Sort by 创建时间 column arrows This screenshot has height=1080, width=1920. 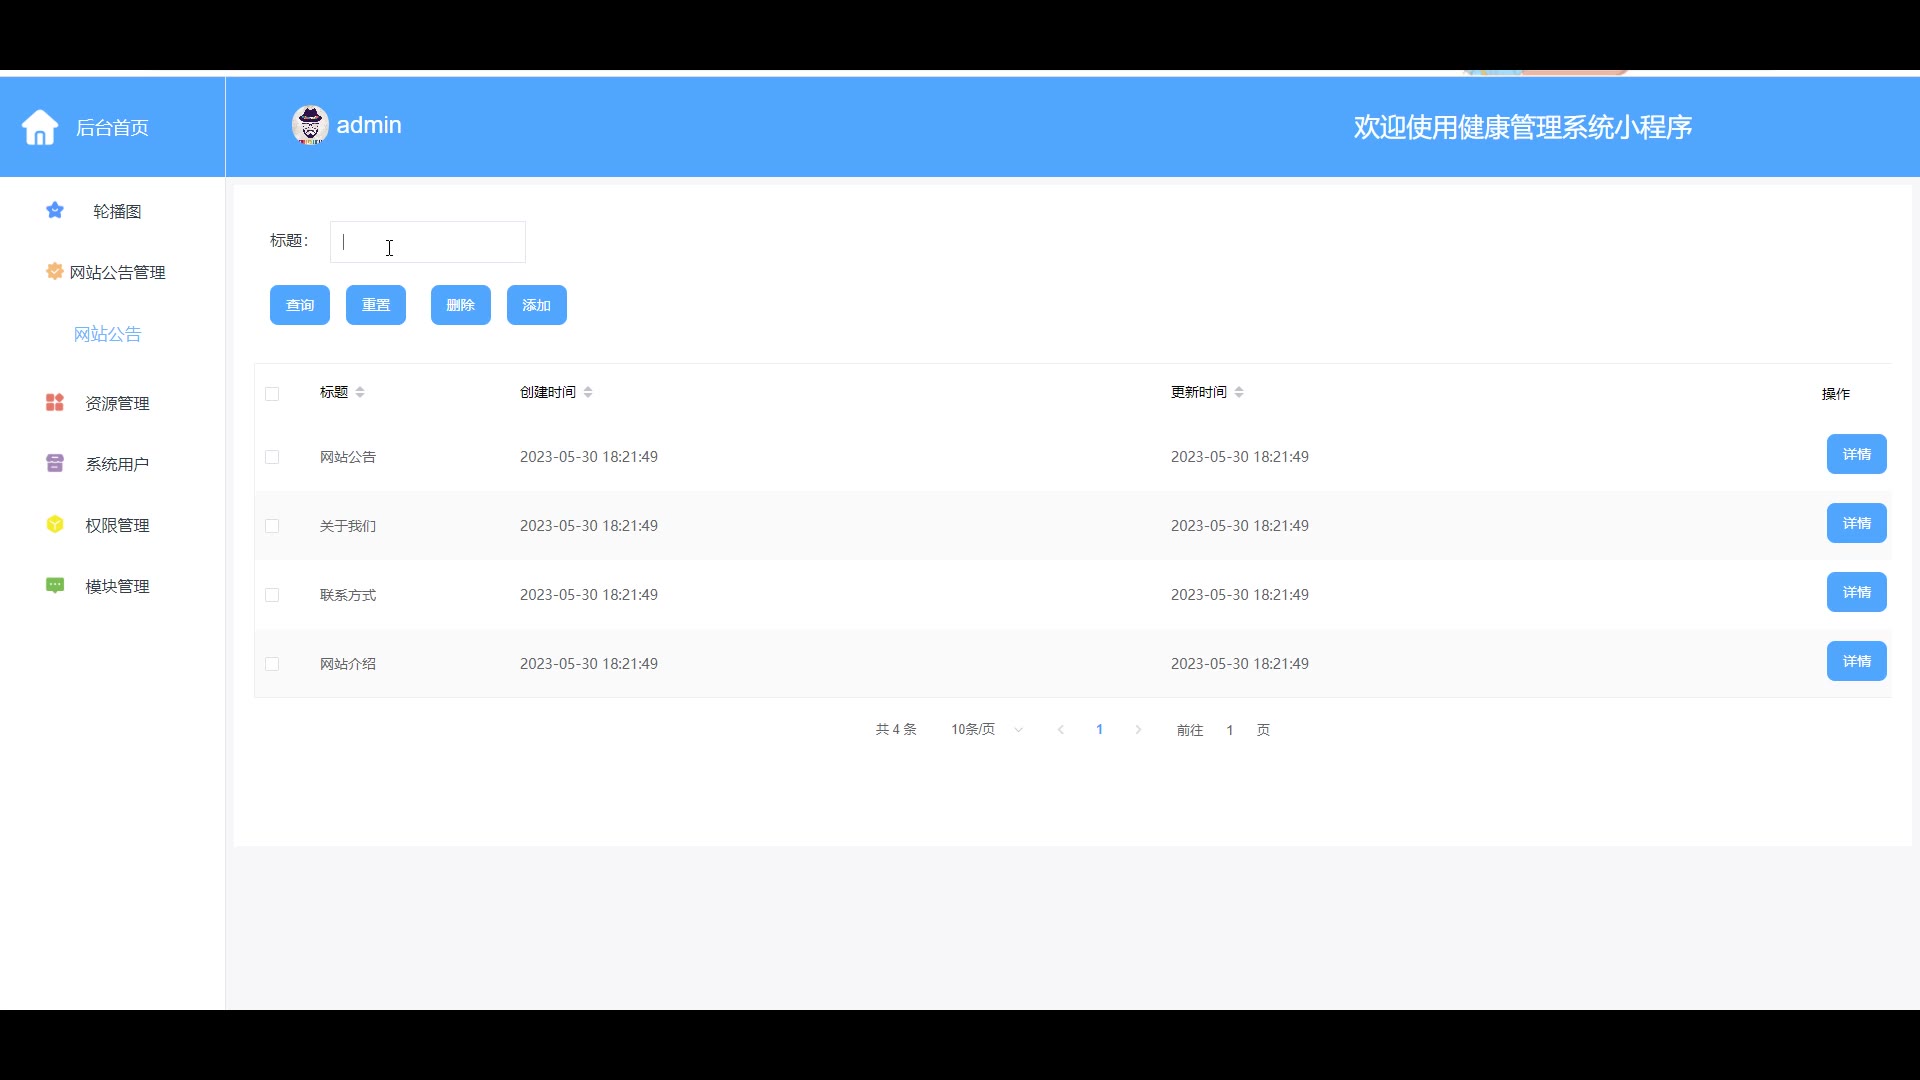(x=588, y=392)
